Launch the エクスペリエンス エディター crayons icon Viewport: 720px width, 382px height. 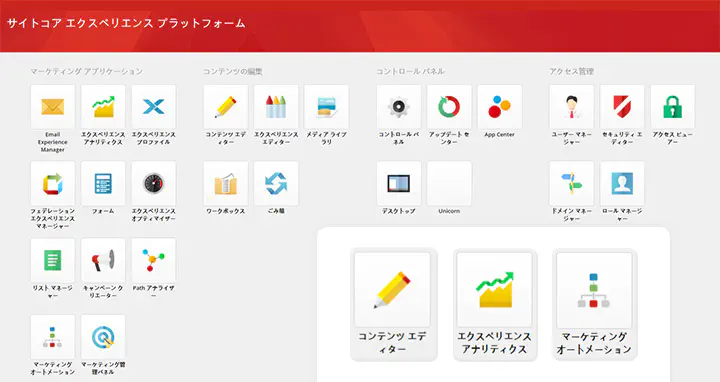tap(276, 107)
